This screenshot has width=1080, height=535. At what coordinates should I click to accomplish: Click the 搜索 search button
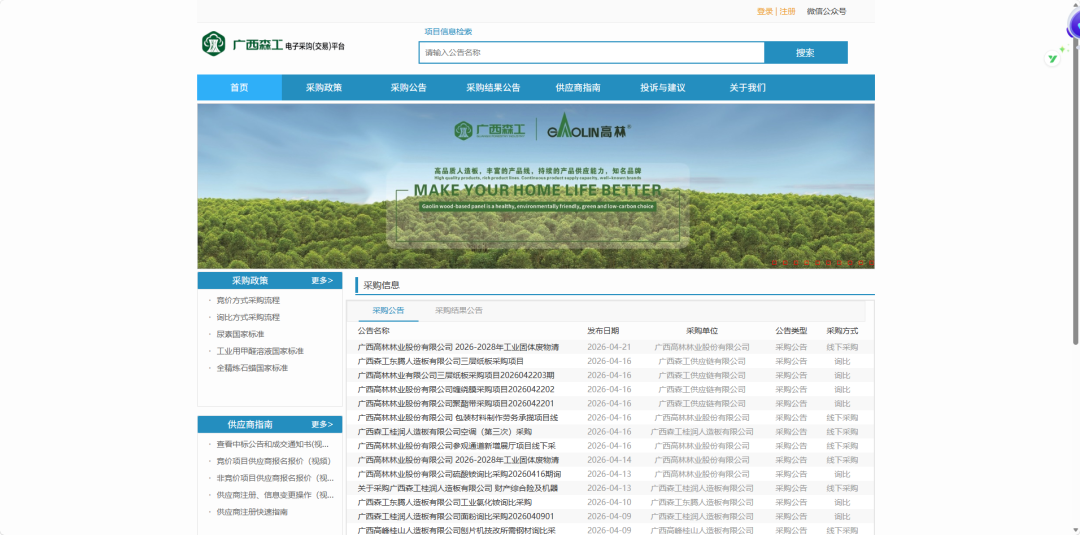pos(806,52)
